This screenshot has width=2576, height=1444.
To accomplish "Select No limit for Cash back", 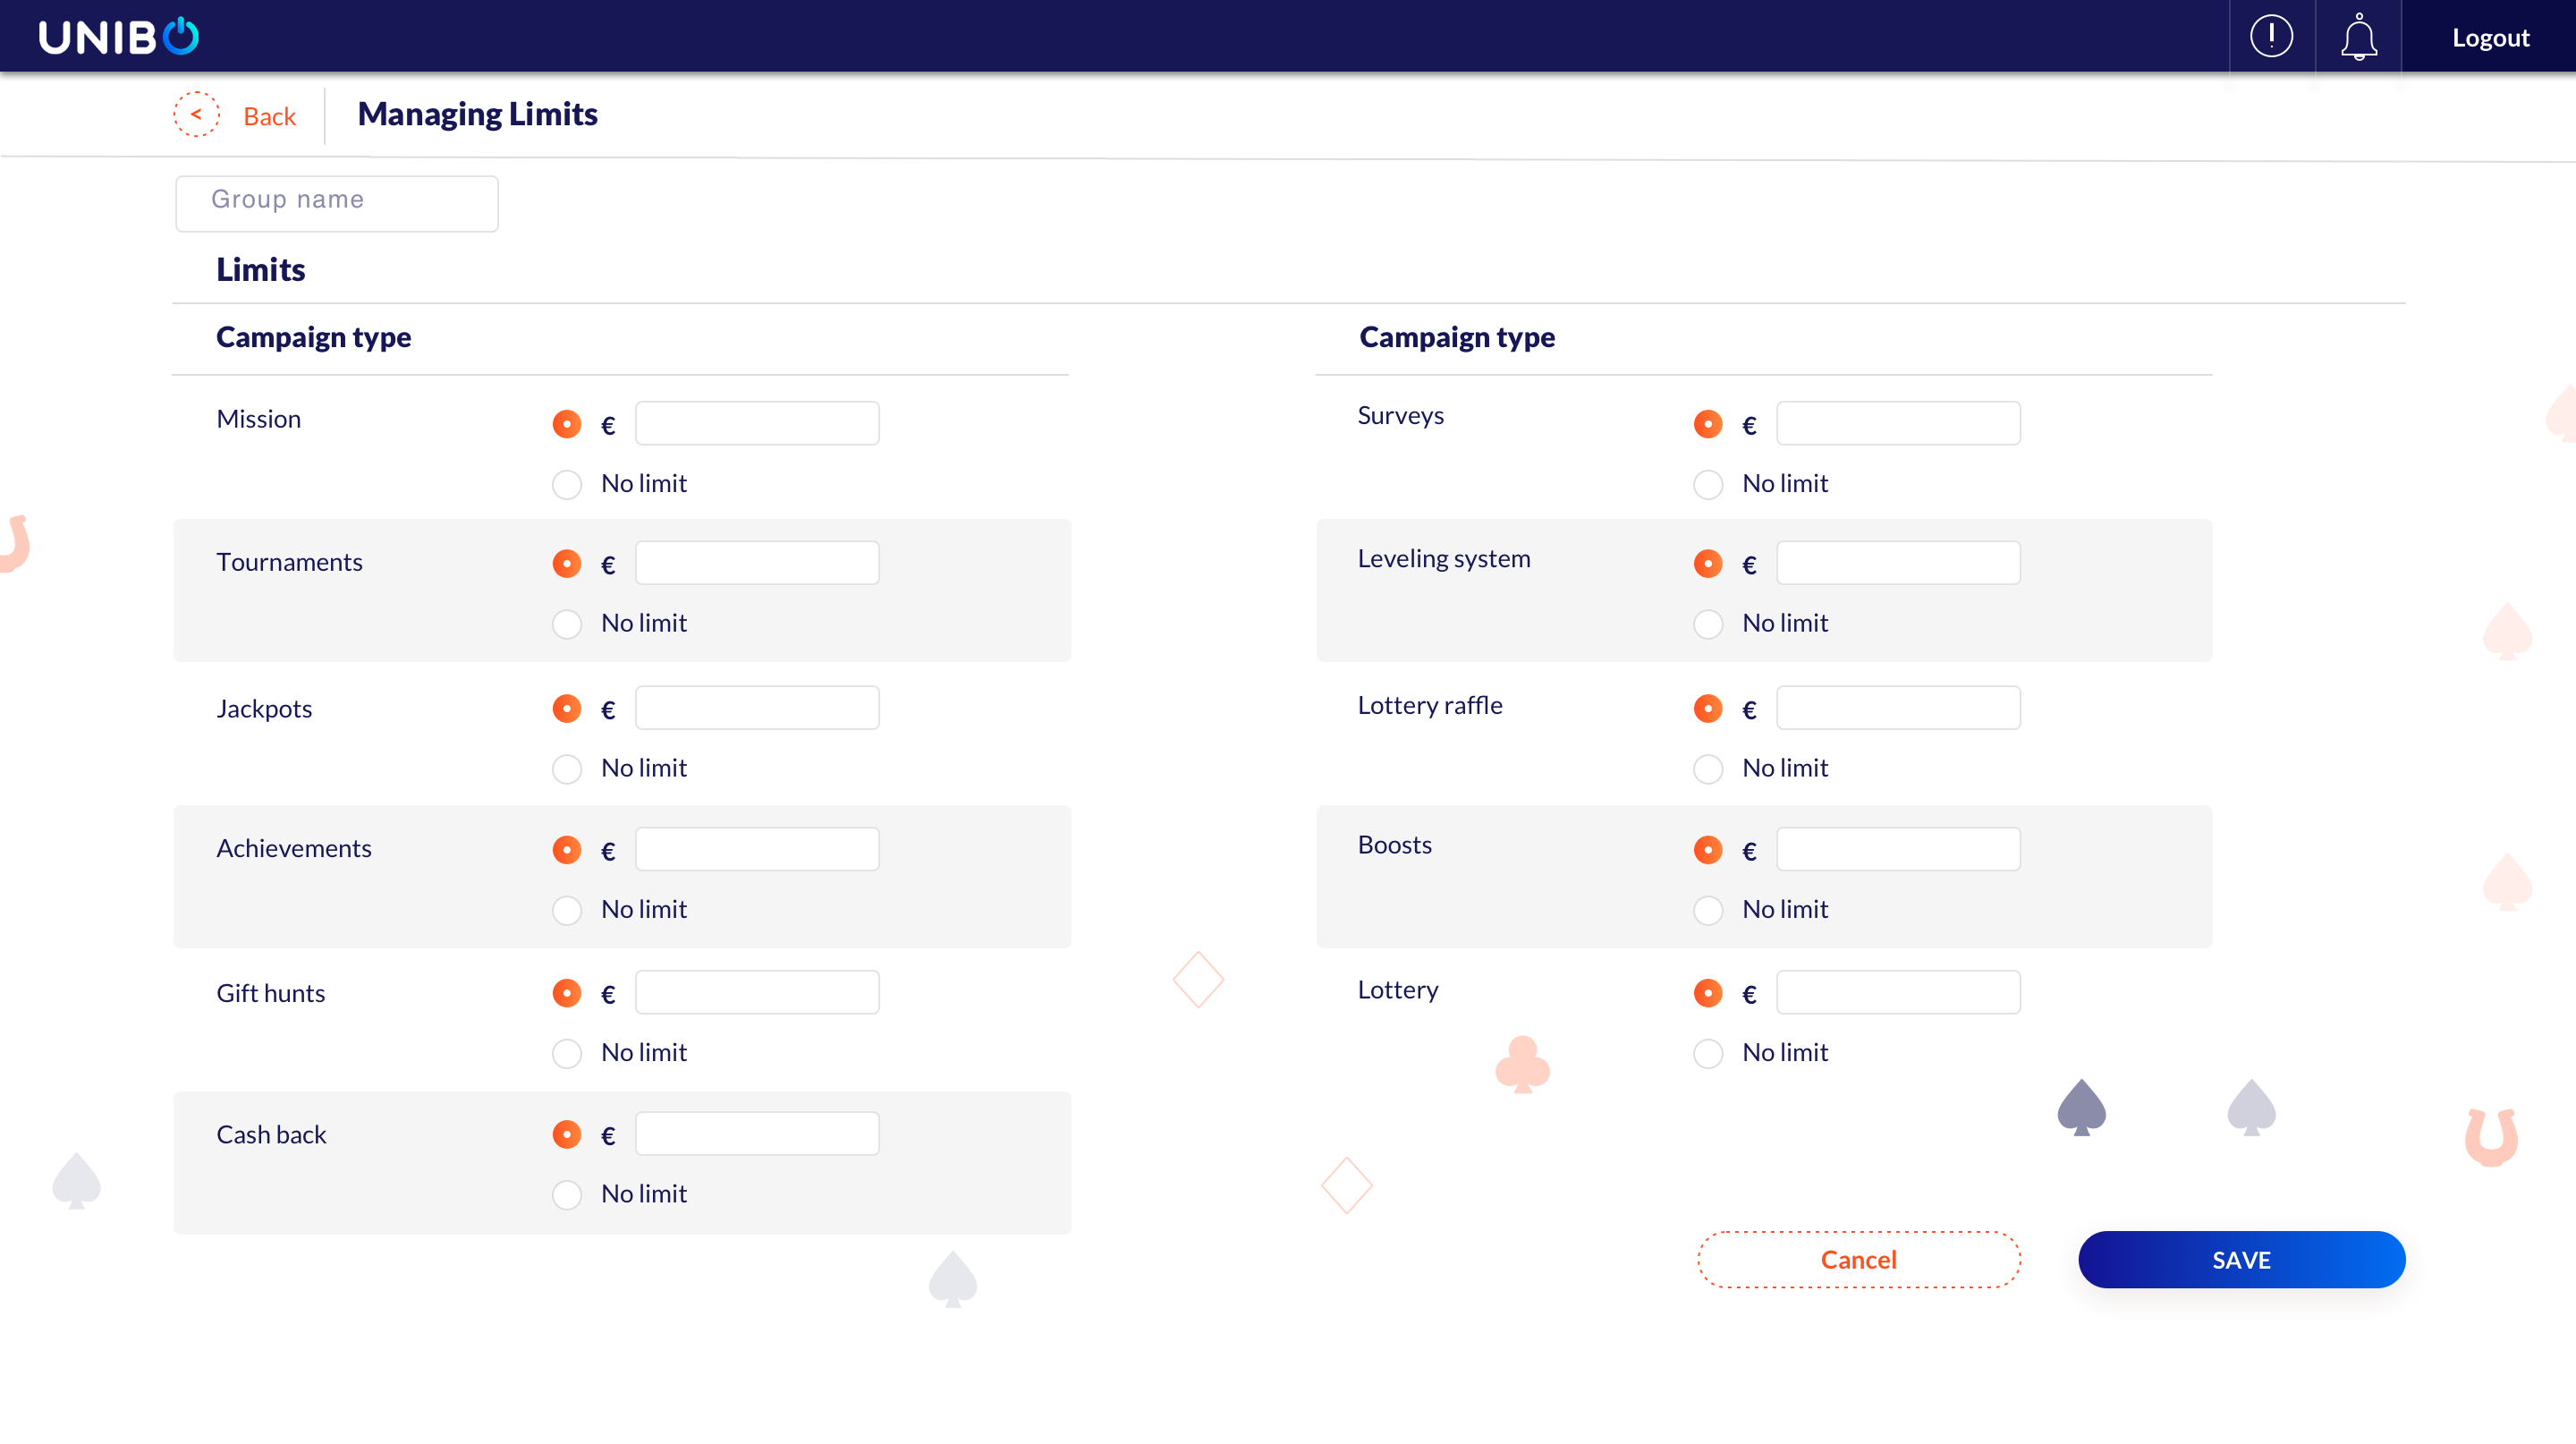I will click(567, 1195).
